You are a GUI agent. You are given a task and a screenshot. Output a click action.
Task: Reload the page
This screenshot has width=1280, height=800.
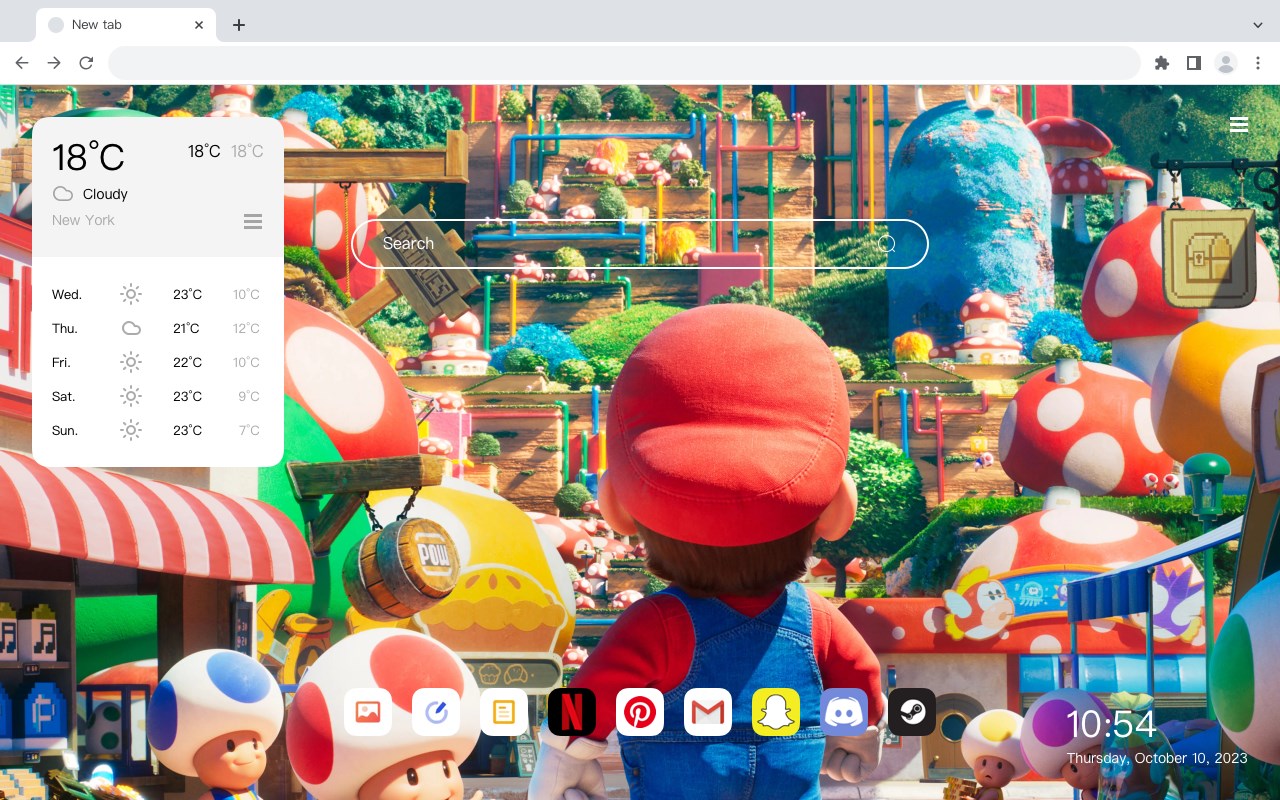point(86,63)
